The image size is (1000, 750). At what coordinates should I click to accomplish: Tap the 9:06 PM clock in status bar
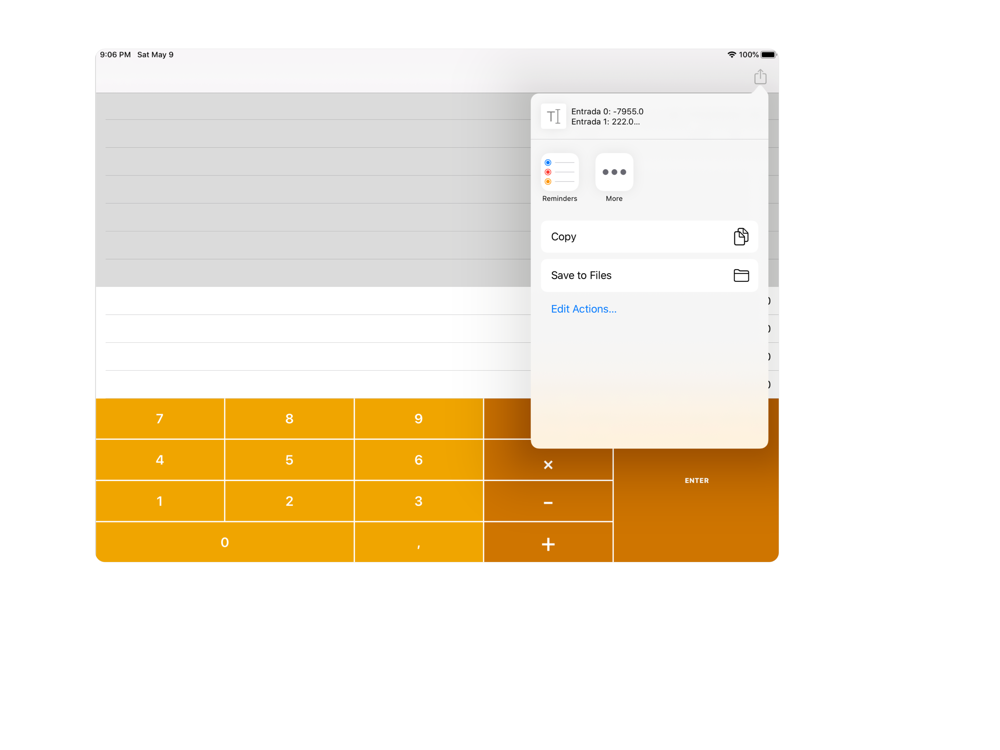[x=115, y=55]
